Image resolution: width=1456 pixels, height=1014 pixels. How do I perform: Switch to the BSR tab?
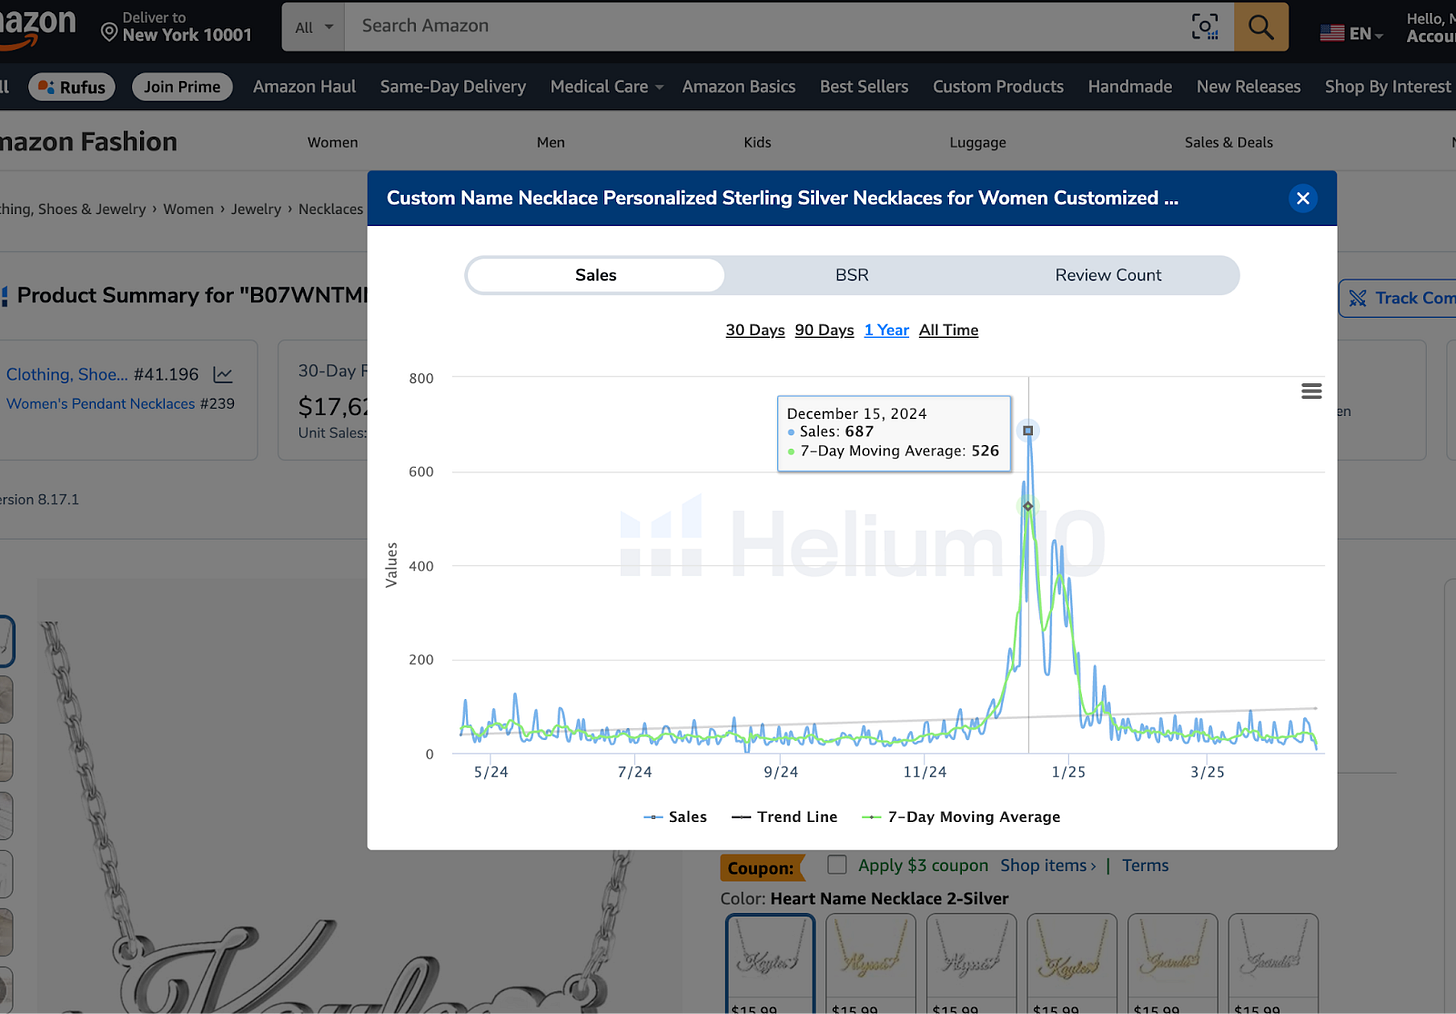tap(852, 275)
